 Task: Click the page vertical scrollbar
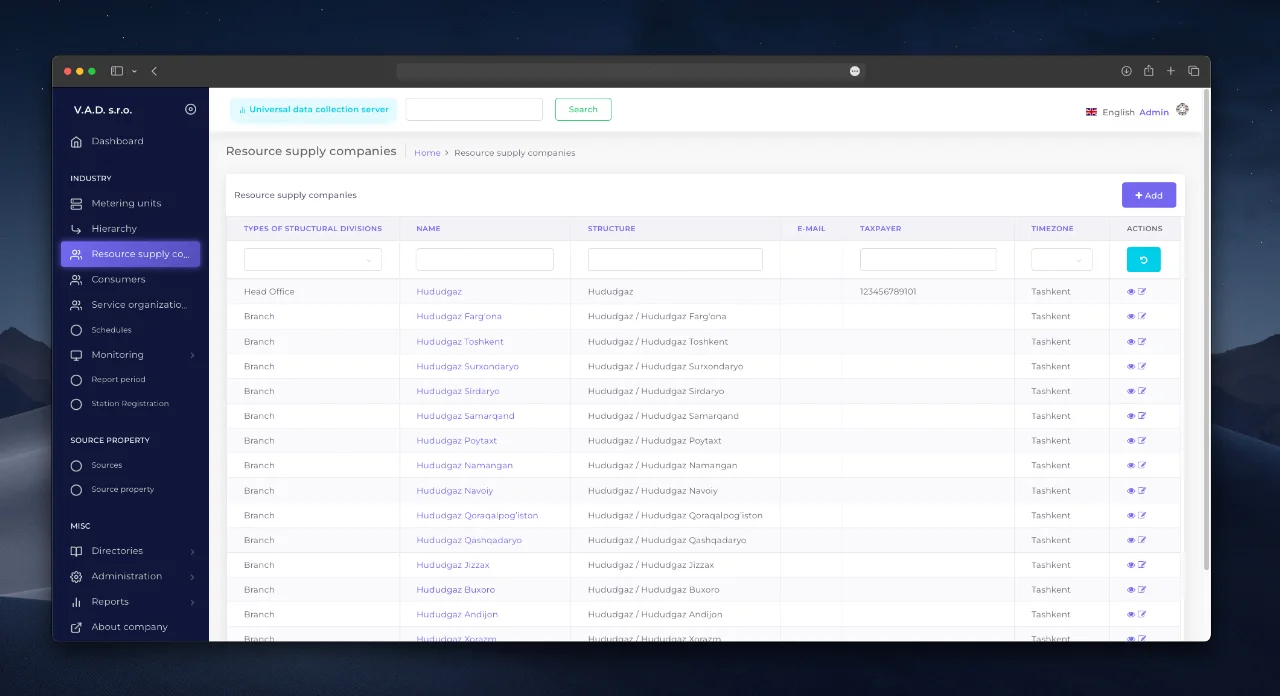(x=1206, y=330)
